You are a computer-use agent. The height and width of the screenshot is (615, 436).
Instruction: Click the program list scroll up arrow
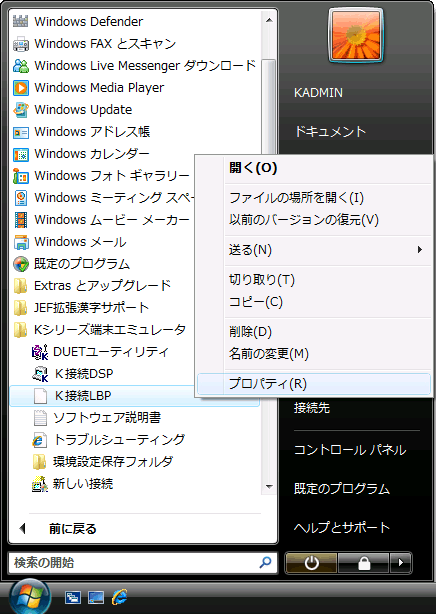point(269,20)
